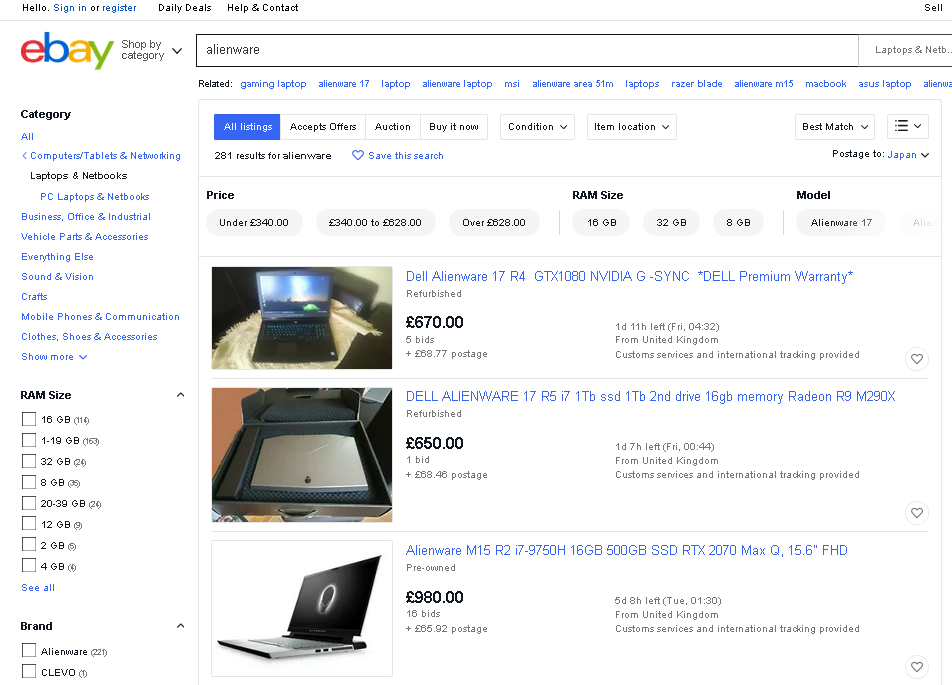The height and width of the screenshot is (685, 952).
Task: Switch to Buy it now tab
Action: point(454,127)
